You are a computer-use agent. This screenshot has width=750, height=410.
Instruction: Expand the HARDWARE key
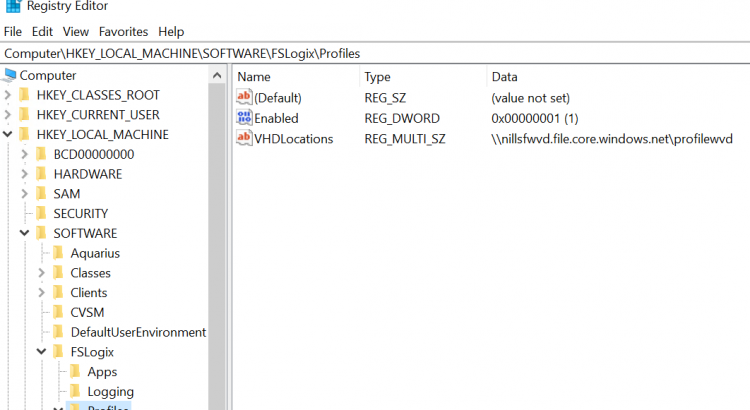tap(24, 174)
